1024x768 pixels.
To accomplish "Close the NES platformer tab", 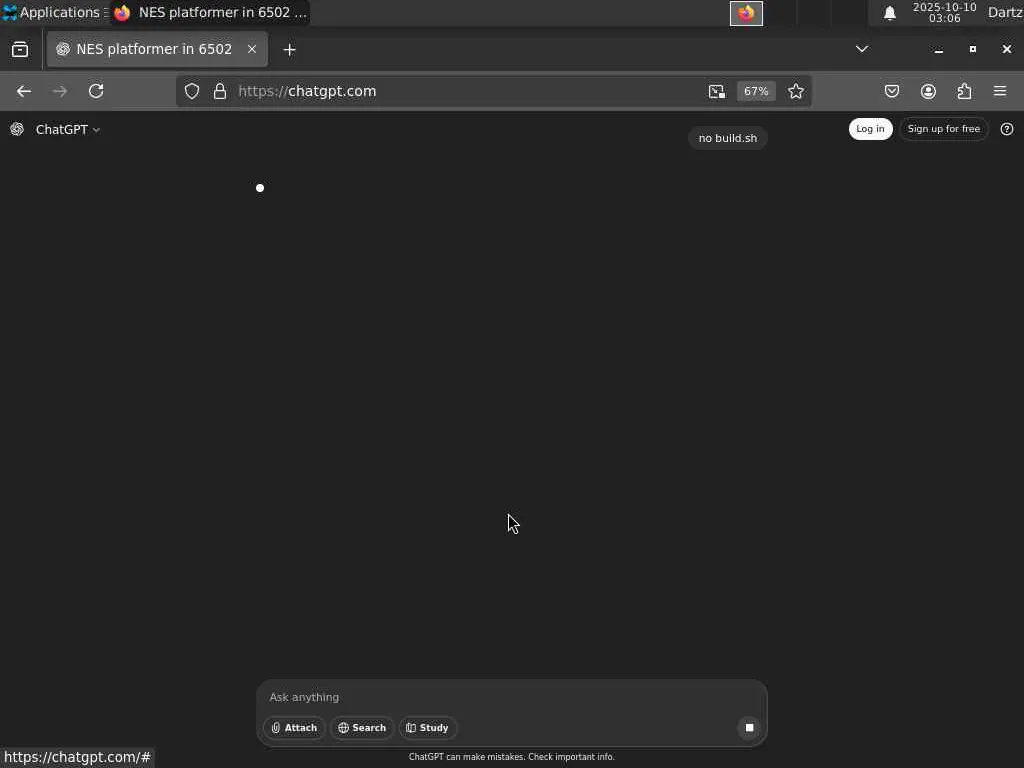I will [x=251, y=50].
